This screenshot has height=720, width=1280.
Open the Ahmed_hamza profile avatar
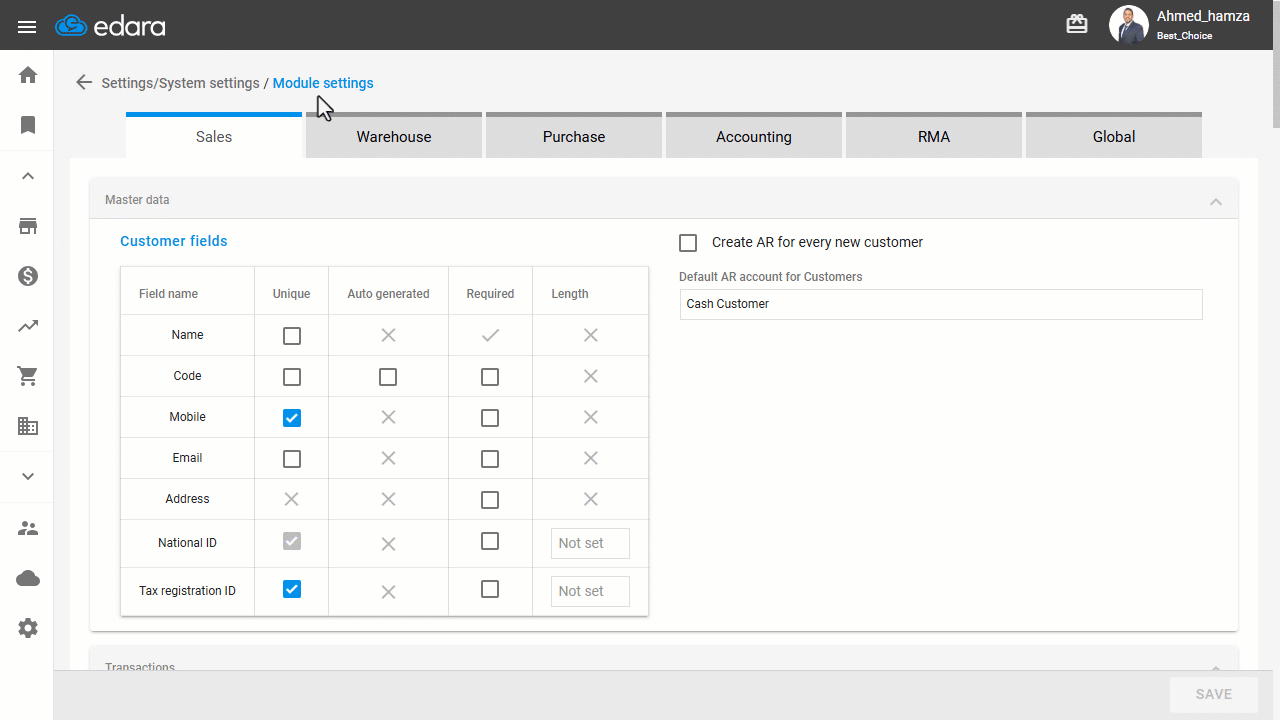pyautogui.click(x=1129, y=25)
